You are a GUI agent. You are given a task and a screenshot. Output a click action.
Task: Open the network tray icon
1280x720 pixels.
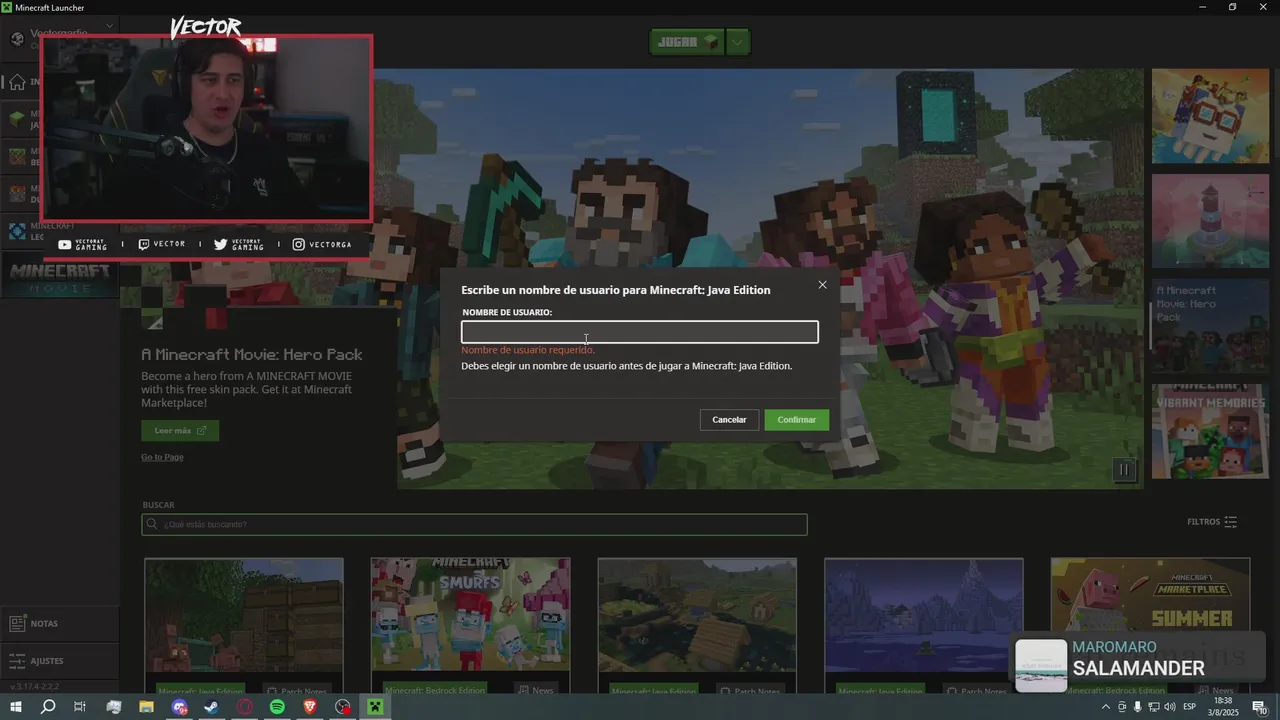click(1154, 707)
